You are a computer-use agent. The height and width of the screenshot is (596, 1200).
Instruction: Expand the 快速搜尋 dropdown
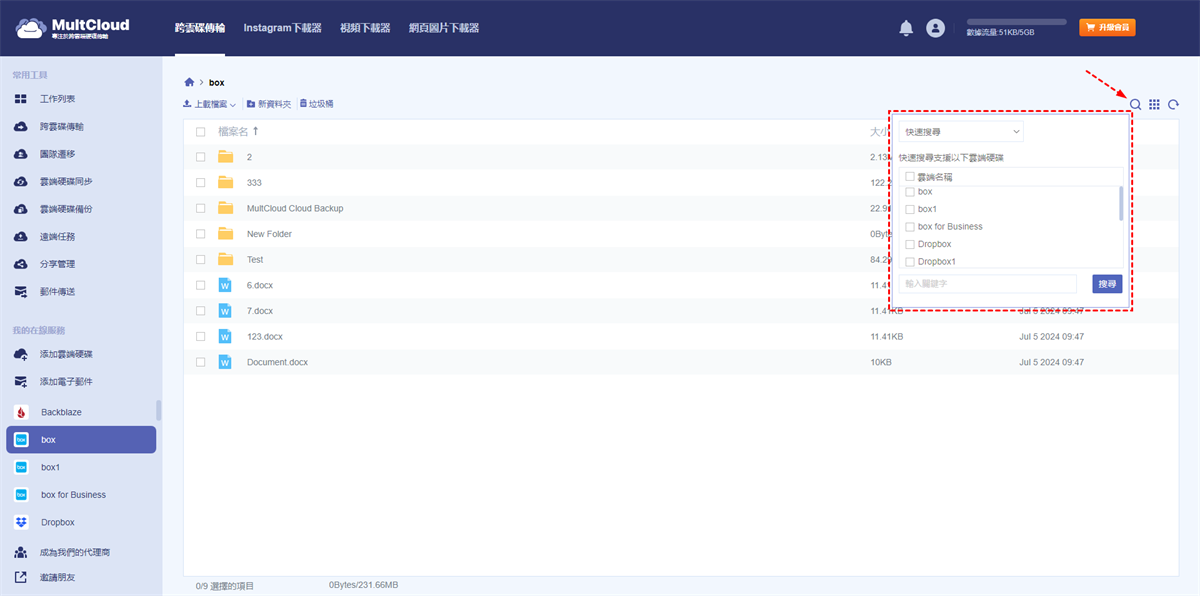(961, 131)
